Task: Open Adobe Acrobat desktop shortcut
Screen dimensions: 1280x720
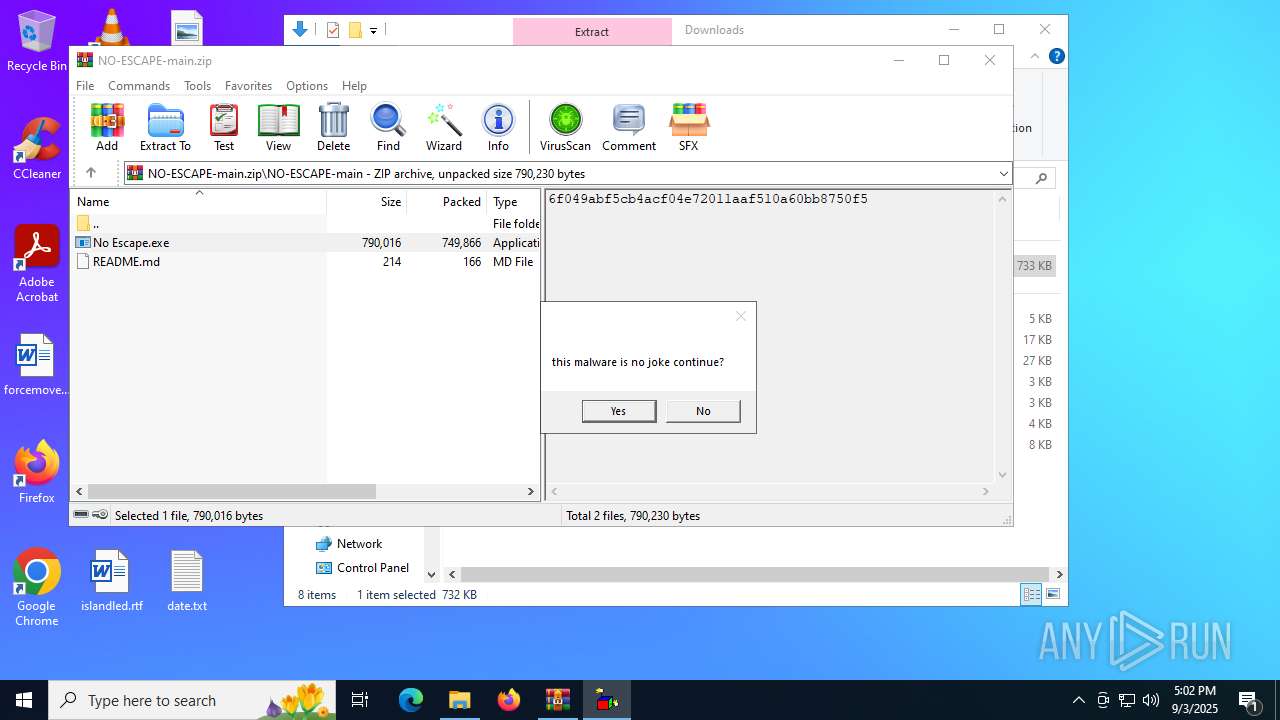Action: coord(37,264)
